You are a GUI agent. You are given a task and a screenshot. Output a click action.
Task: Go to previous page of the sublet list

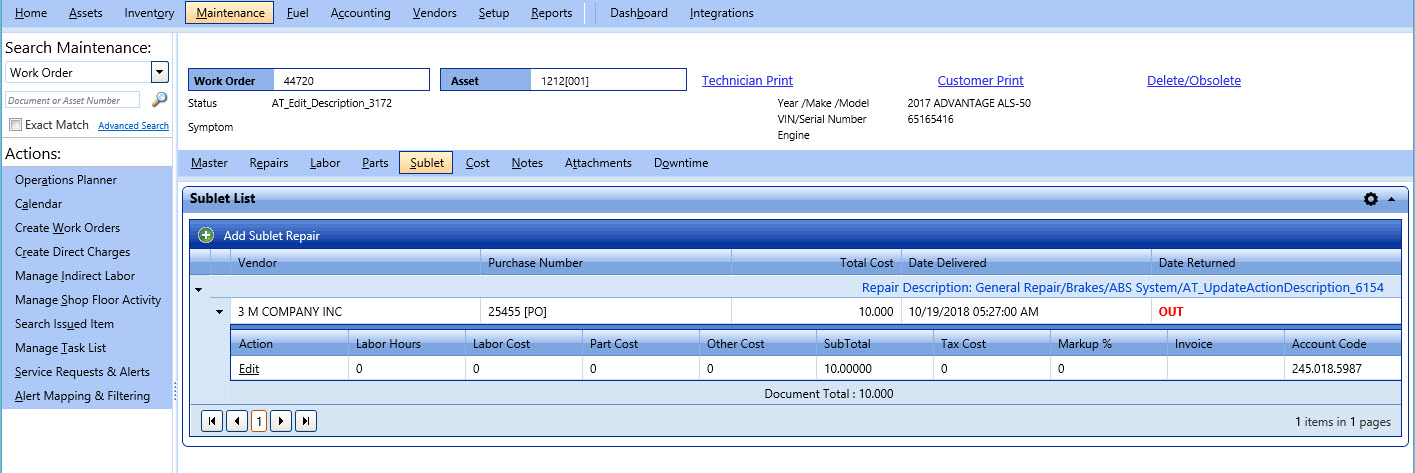coord(236,421)
